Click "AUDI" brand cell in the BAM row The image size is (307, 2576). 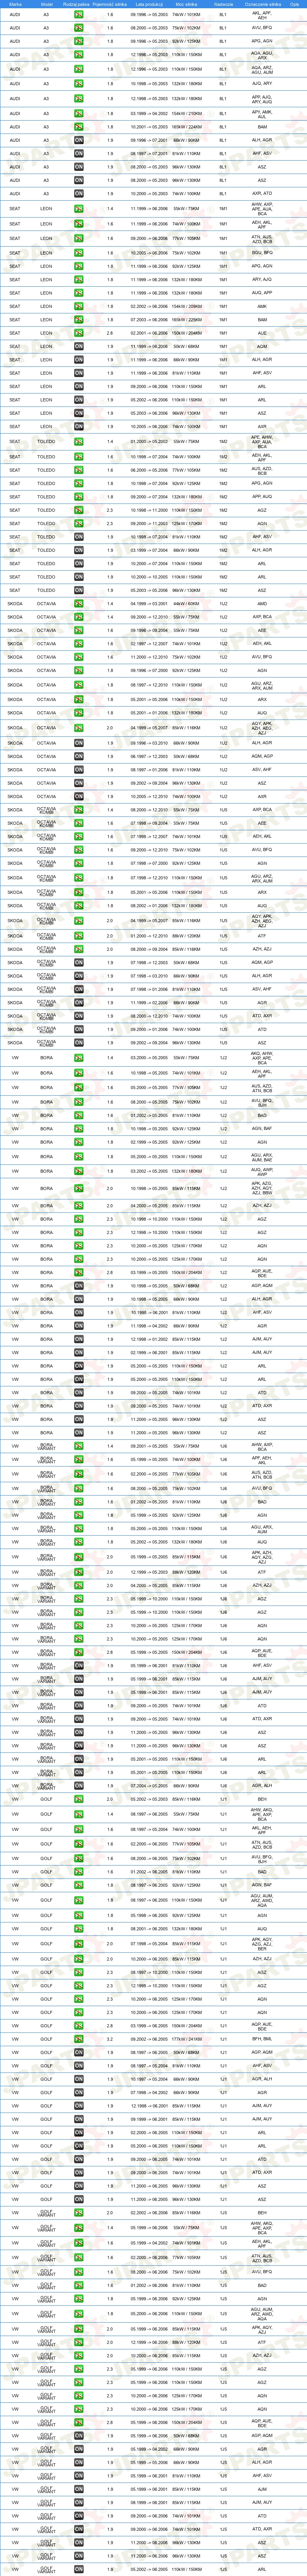[x=14, y=127]
